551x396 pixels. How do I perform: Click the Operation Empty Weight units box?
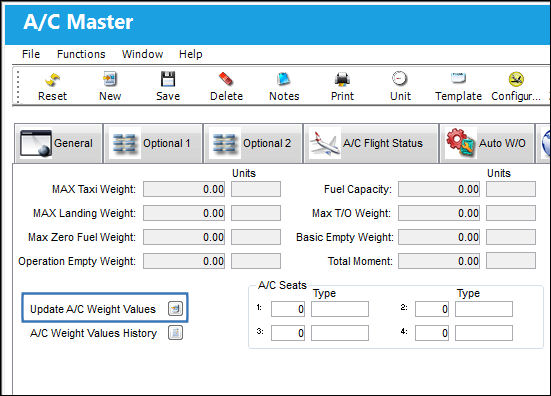(256, 261)
